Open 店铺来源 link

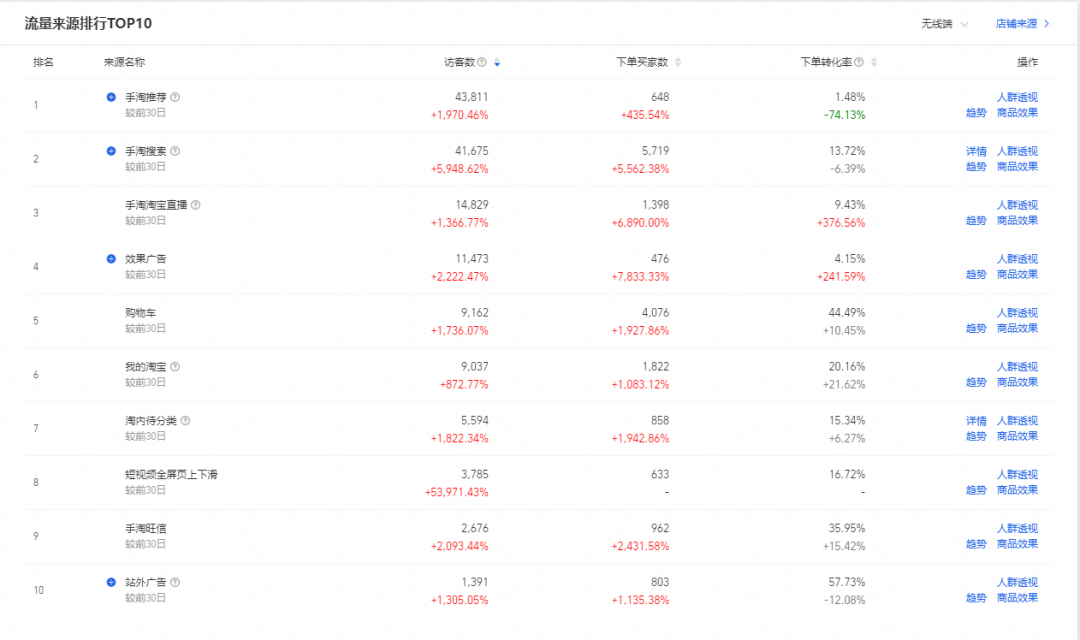1022,23
